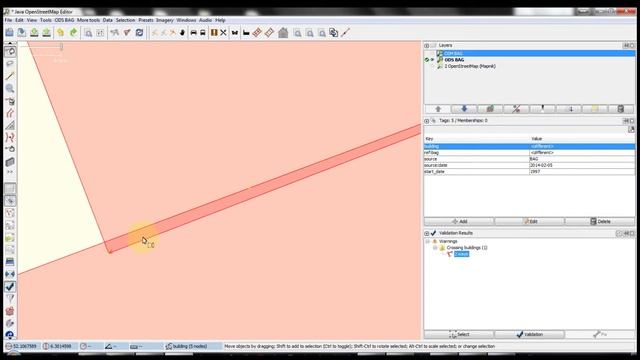640x360 pixels.
Task: Collapse the Tags/Memberships panel header arrow
Action: 427,121
